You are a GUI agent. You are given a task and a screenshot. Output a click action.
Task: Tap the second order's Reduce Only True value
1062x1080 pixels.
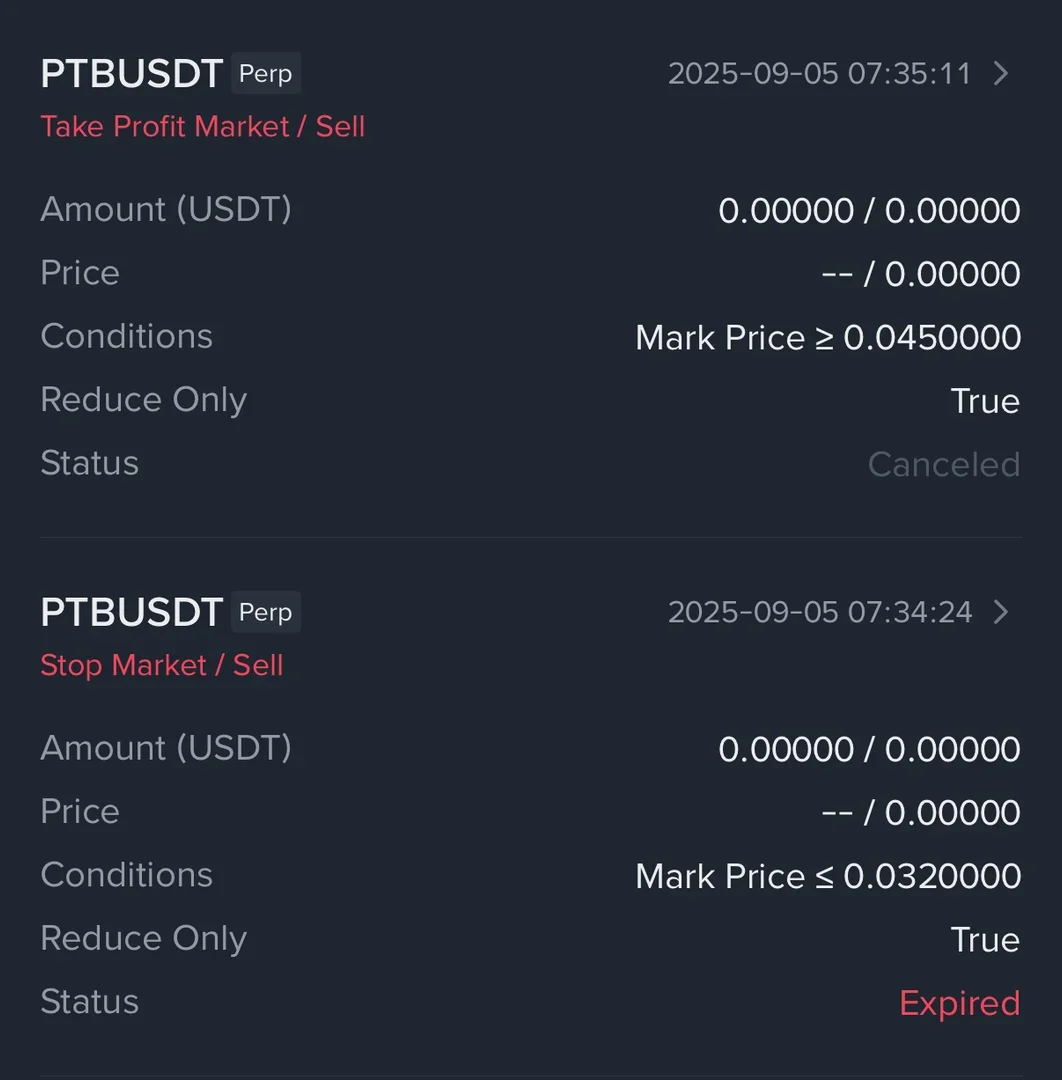[x=985, y=940]
